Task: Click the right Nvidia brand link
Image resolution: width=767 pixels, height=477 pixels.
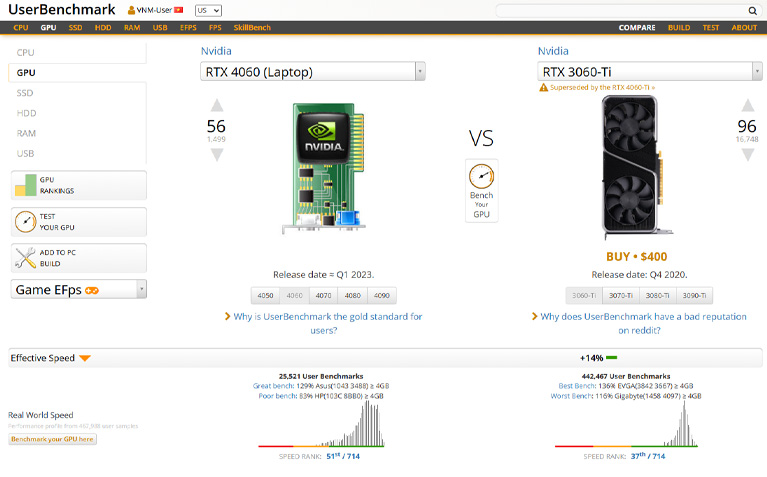Action: point(553,51)
